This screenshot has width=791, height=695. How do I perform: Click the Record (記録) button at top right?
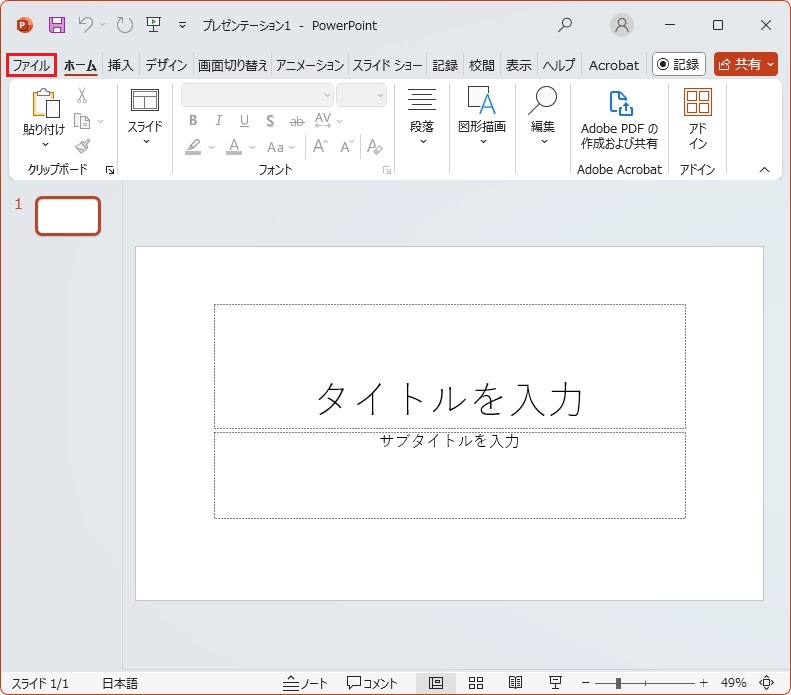678,64
